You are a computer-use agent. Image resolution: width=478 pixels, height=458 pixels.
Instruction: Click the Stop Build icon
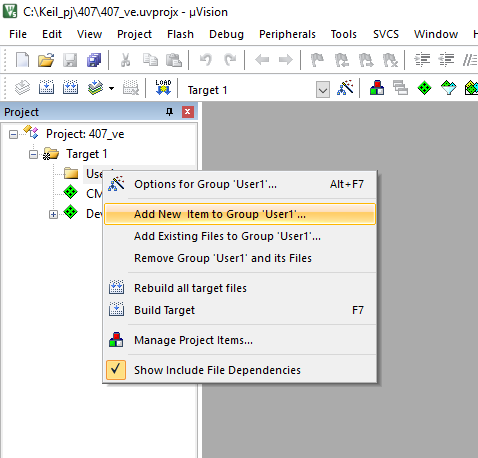point(131,88)
